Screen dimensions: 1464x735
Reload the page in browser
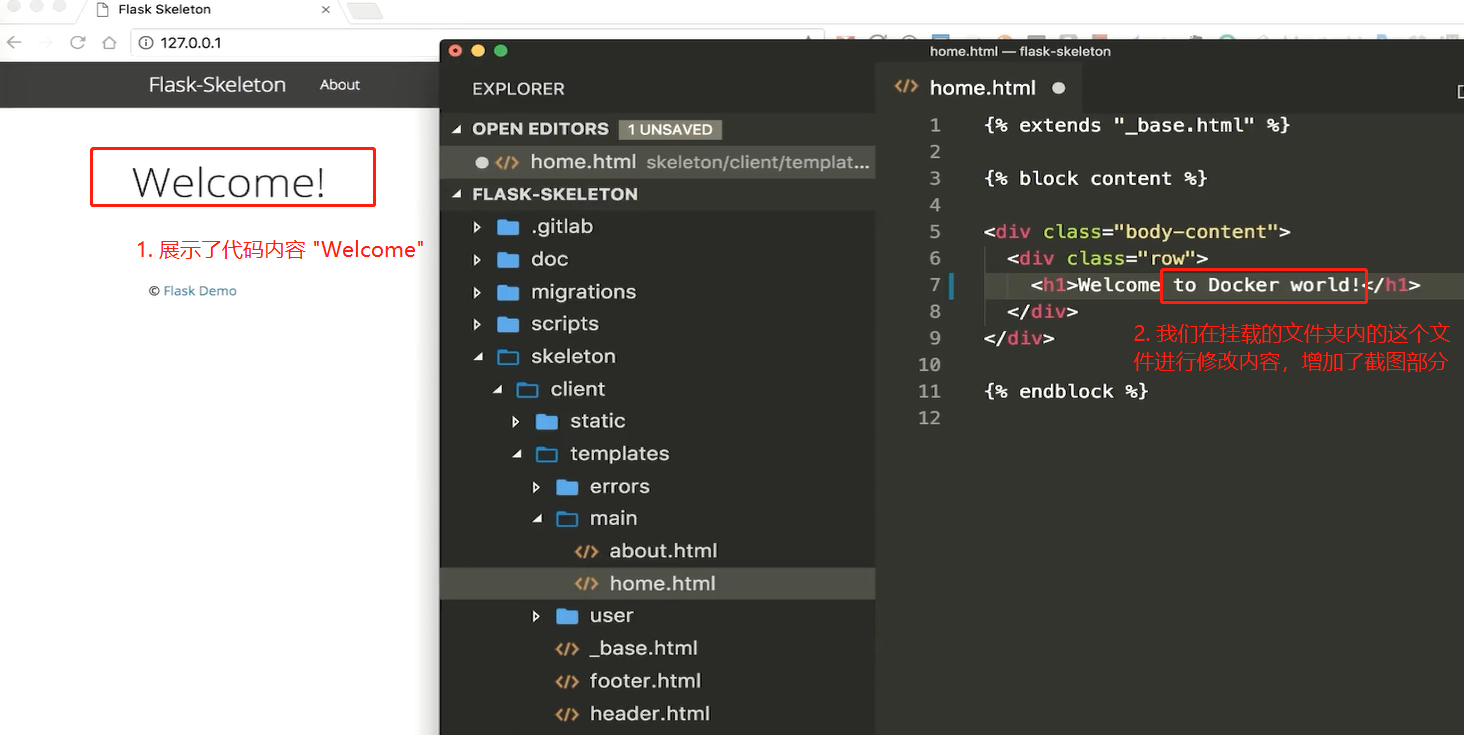click(78, 43)
